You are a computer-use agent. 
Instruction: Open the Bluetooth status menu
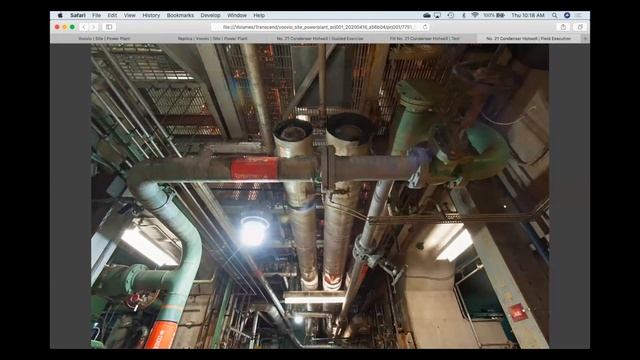(x=463, y=15)
